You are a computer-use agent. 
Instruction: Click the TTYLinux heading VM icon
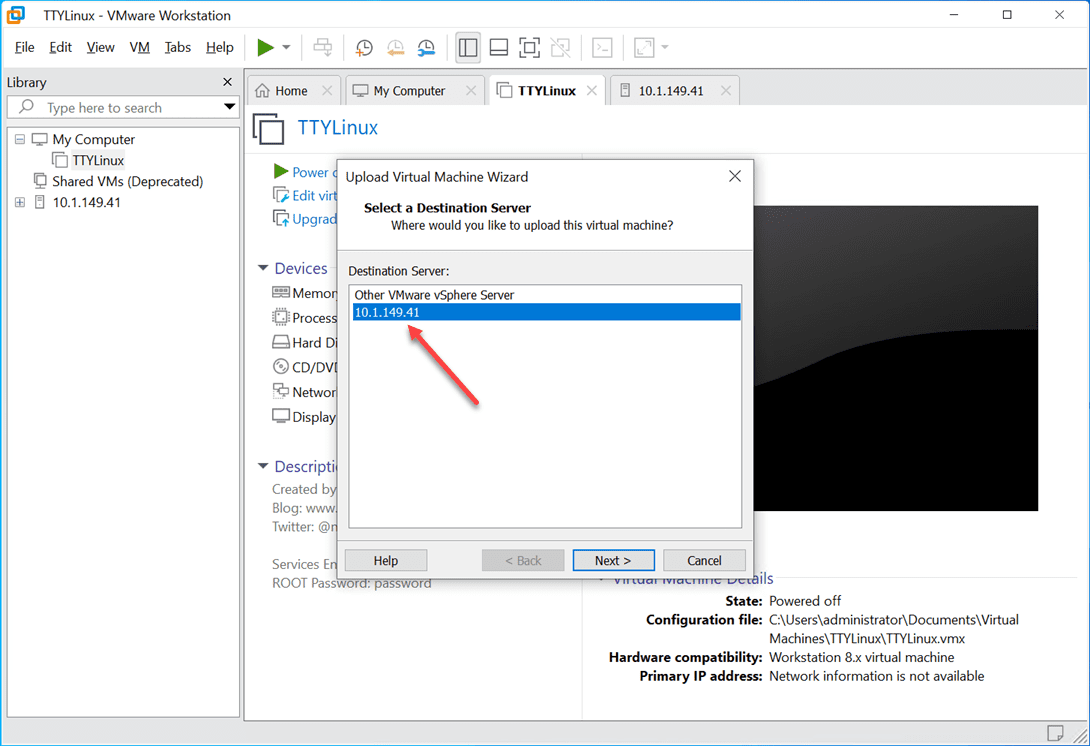268,129
